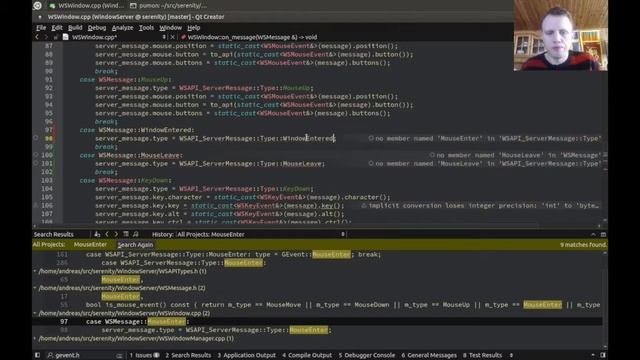640x360 pixels.
Task: Open the General Messages pane
Action: coord(429,355)
